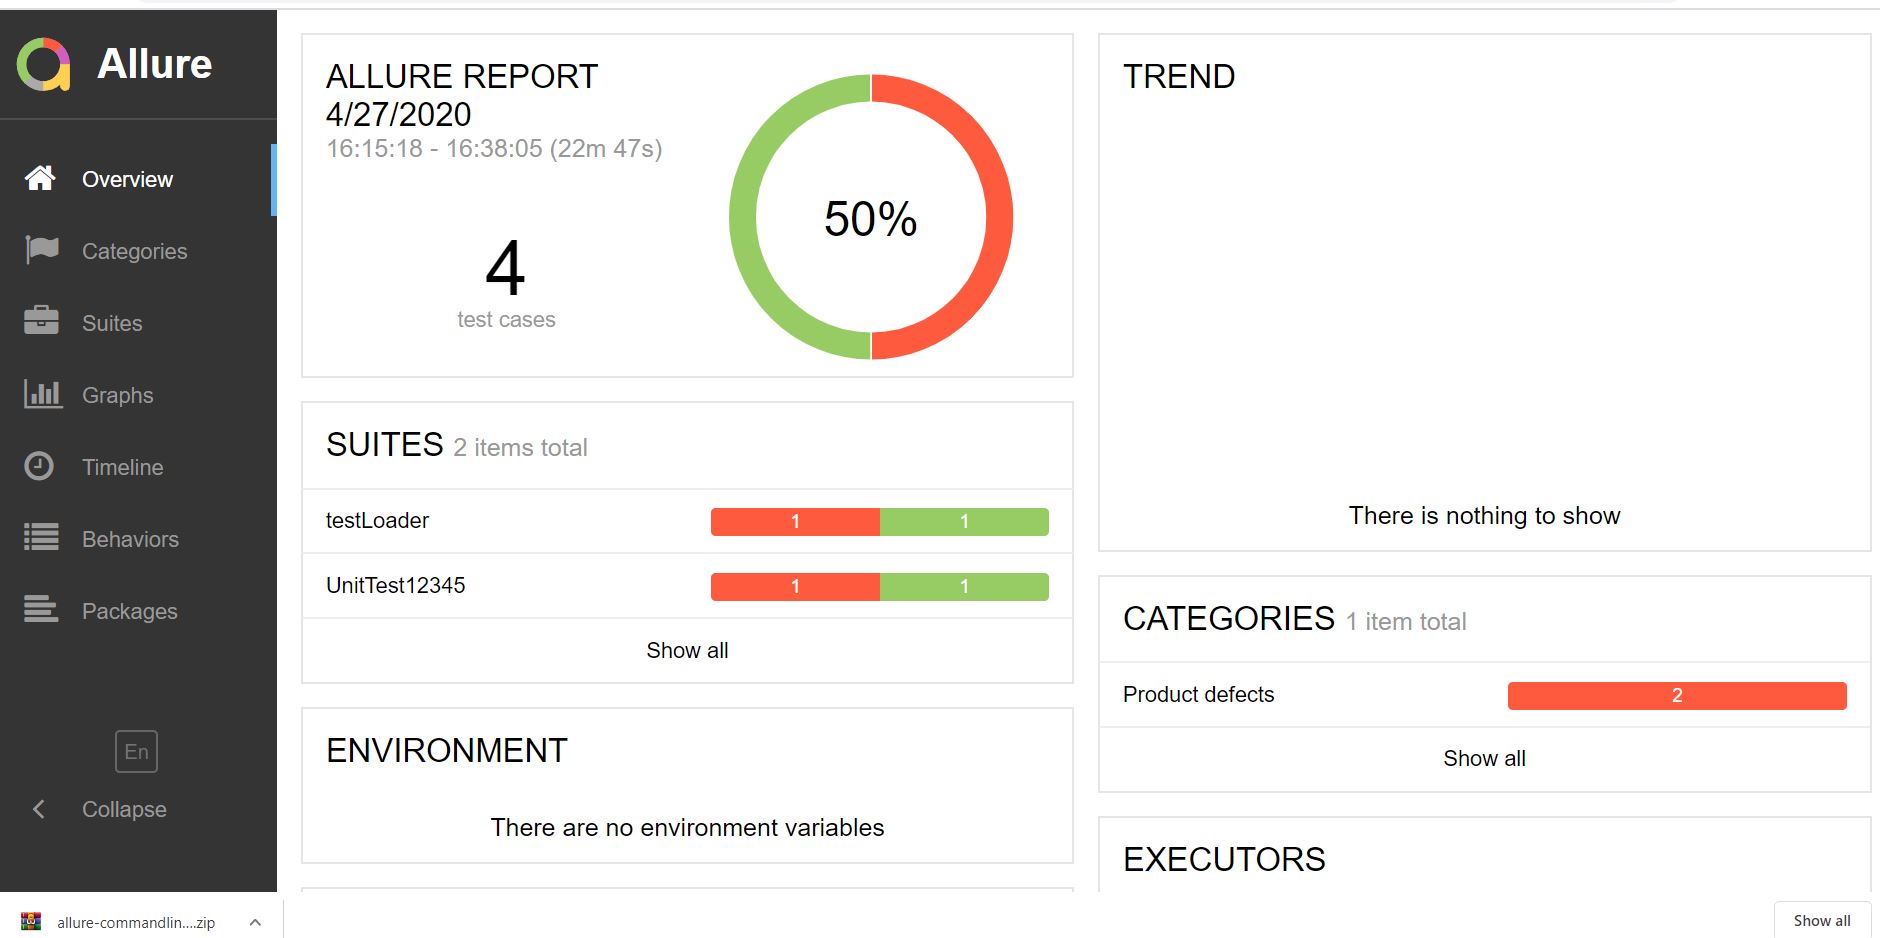
Task: Click Show all under Suites
Action: 687,651
